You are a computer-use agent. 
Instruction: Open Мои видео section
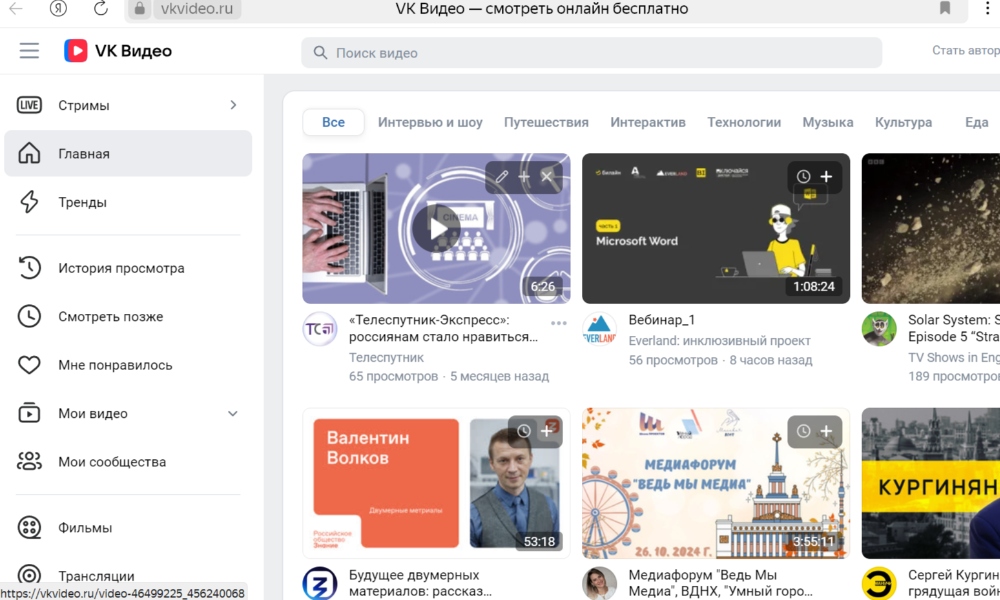click(x=128, y=414)
